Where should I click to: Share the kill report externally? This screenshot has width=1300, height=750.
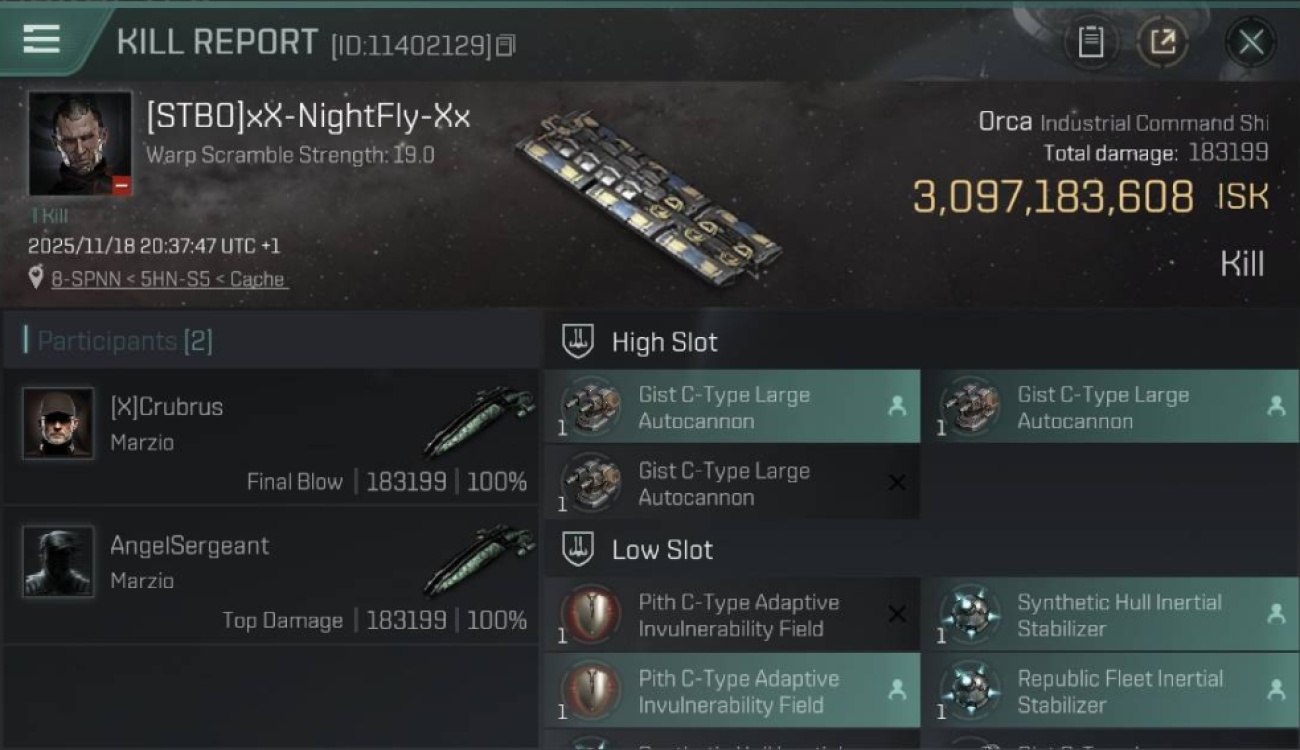(x=1162, y=42)
